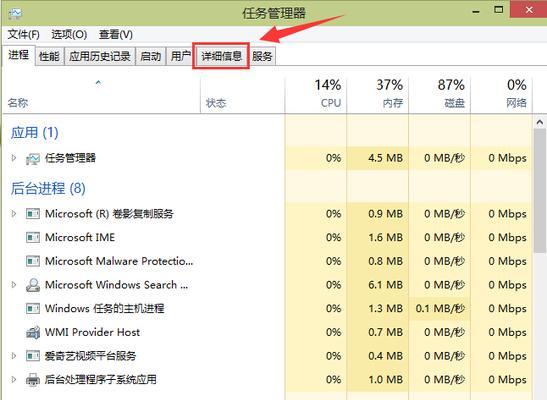Viewport: 547px width, 400px height.
Task: Click the Task Manager icon in title bar
Action: [15, 14]
